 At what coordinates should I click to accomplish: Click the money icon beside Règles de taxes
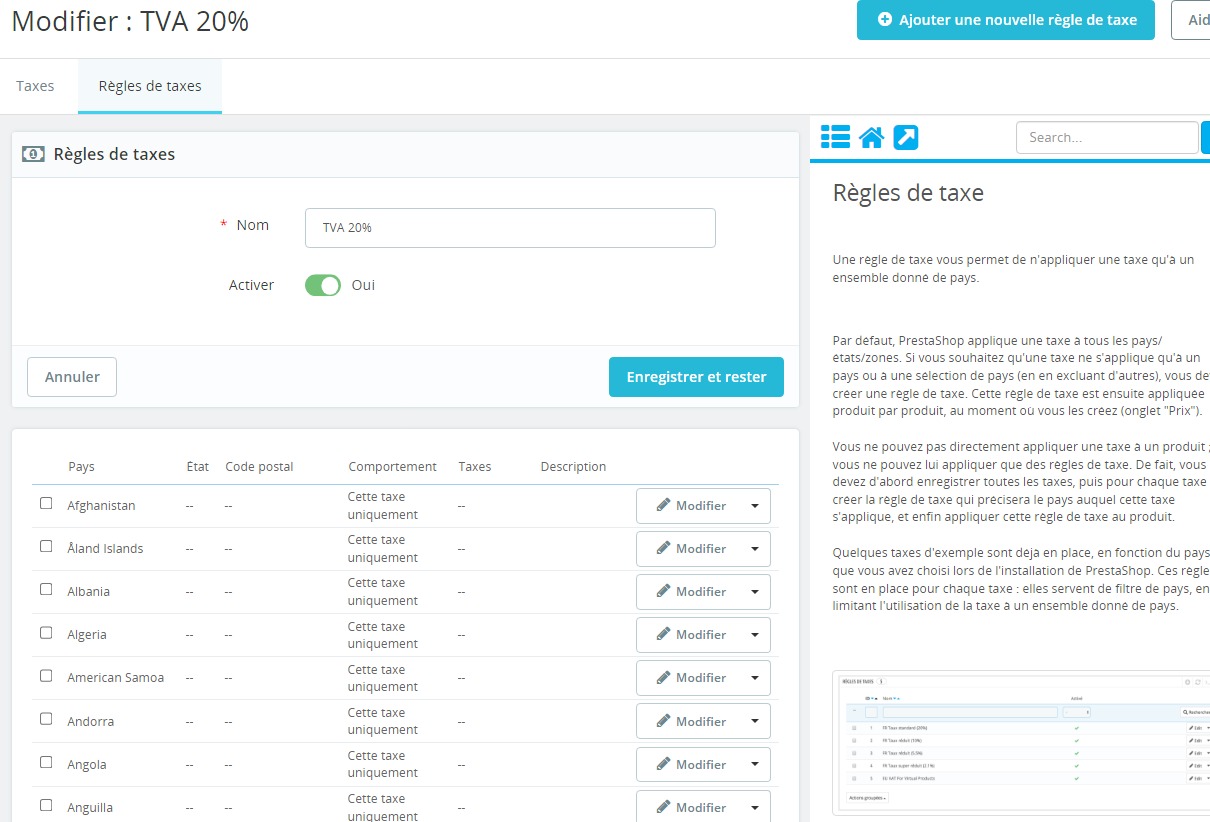pos(33,154)
